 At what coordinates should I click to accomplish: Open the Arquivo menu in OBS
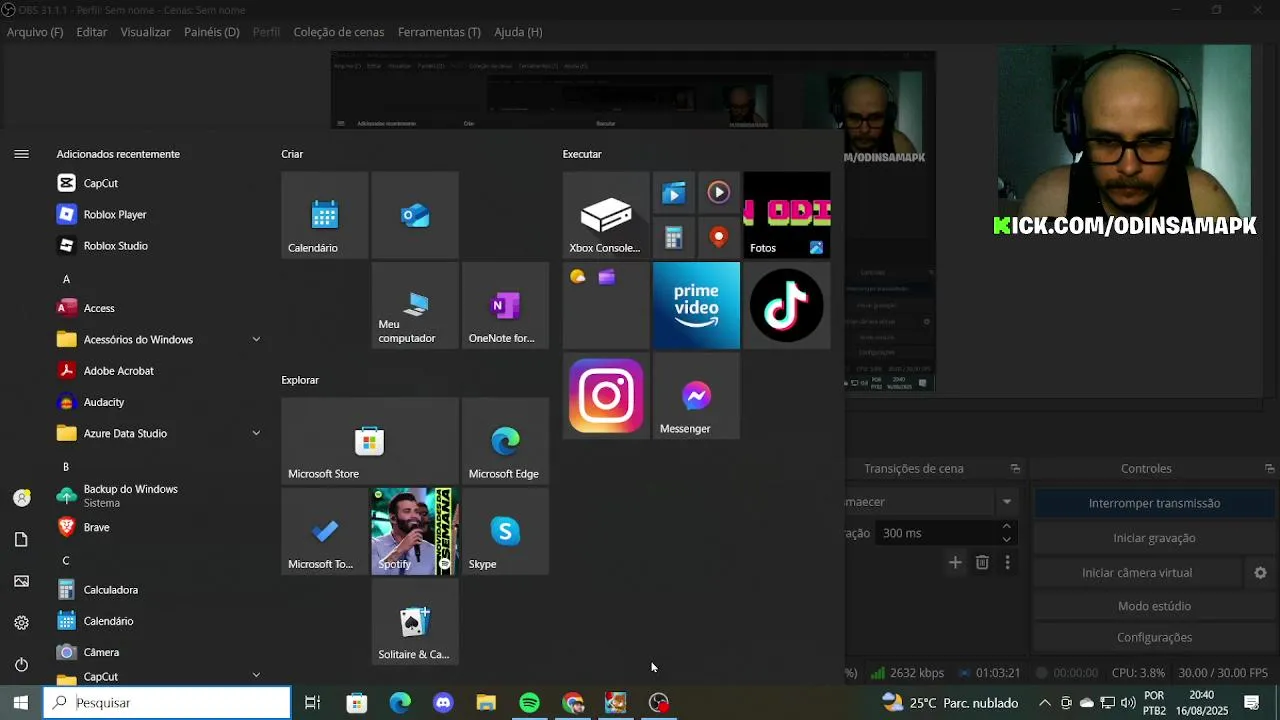click(35, 32)
